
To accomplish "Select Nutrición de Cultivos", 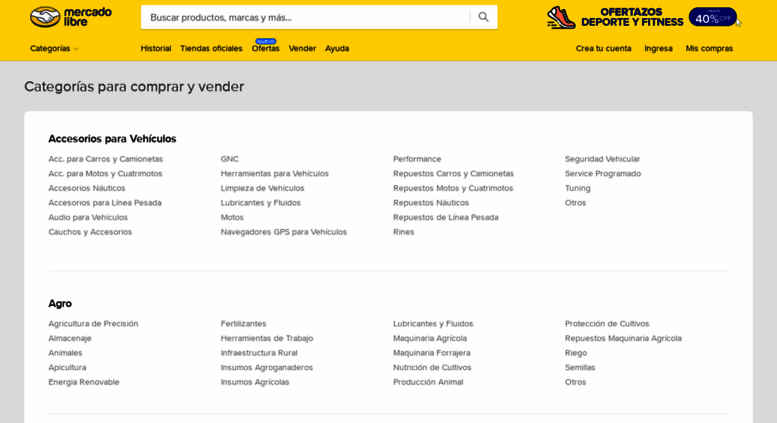I will [432, 368].
